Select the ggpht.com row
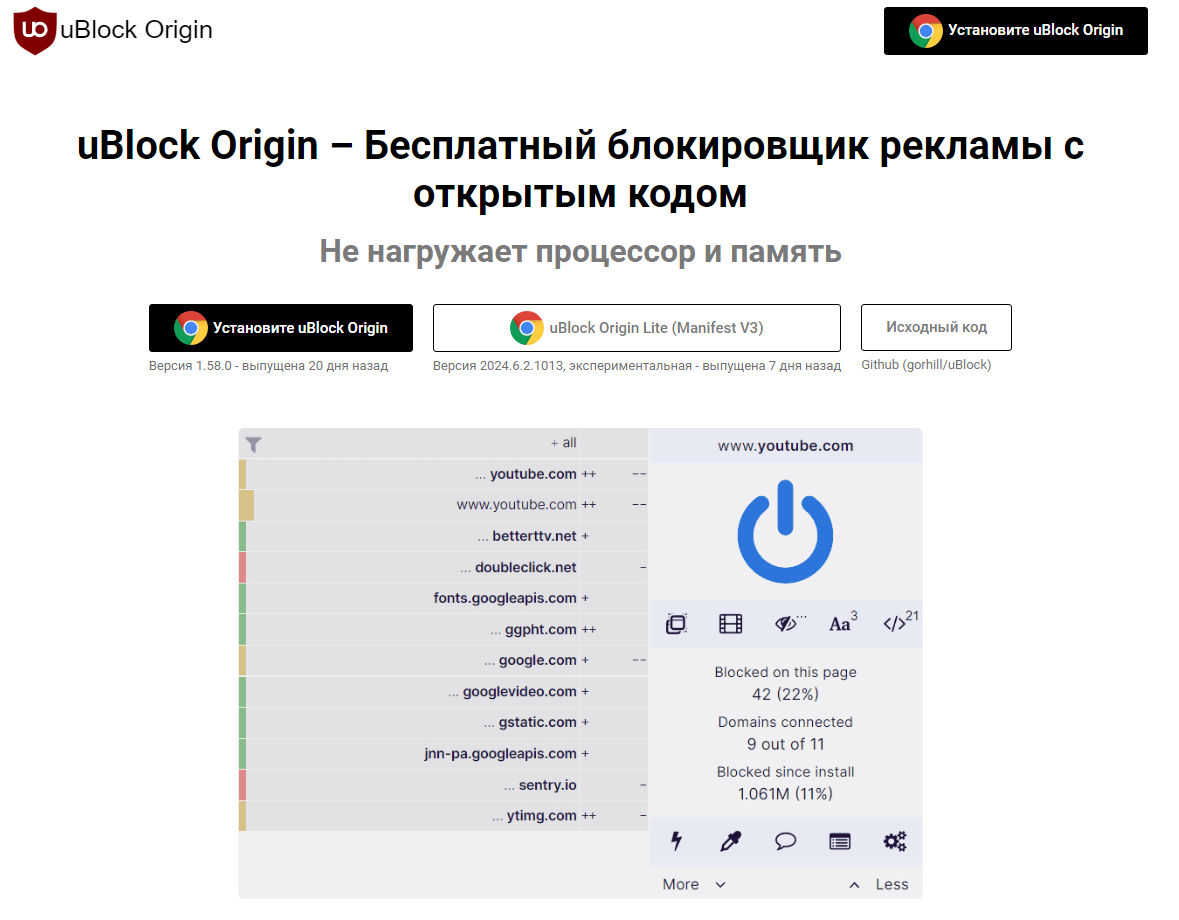The width and height of the screenshot is (1179, 920). [444, 629]
